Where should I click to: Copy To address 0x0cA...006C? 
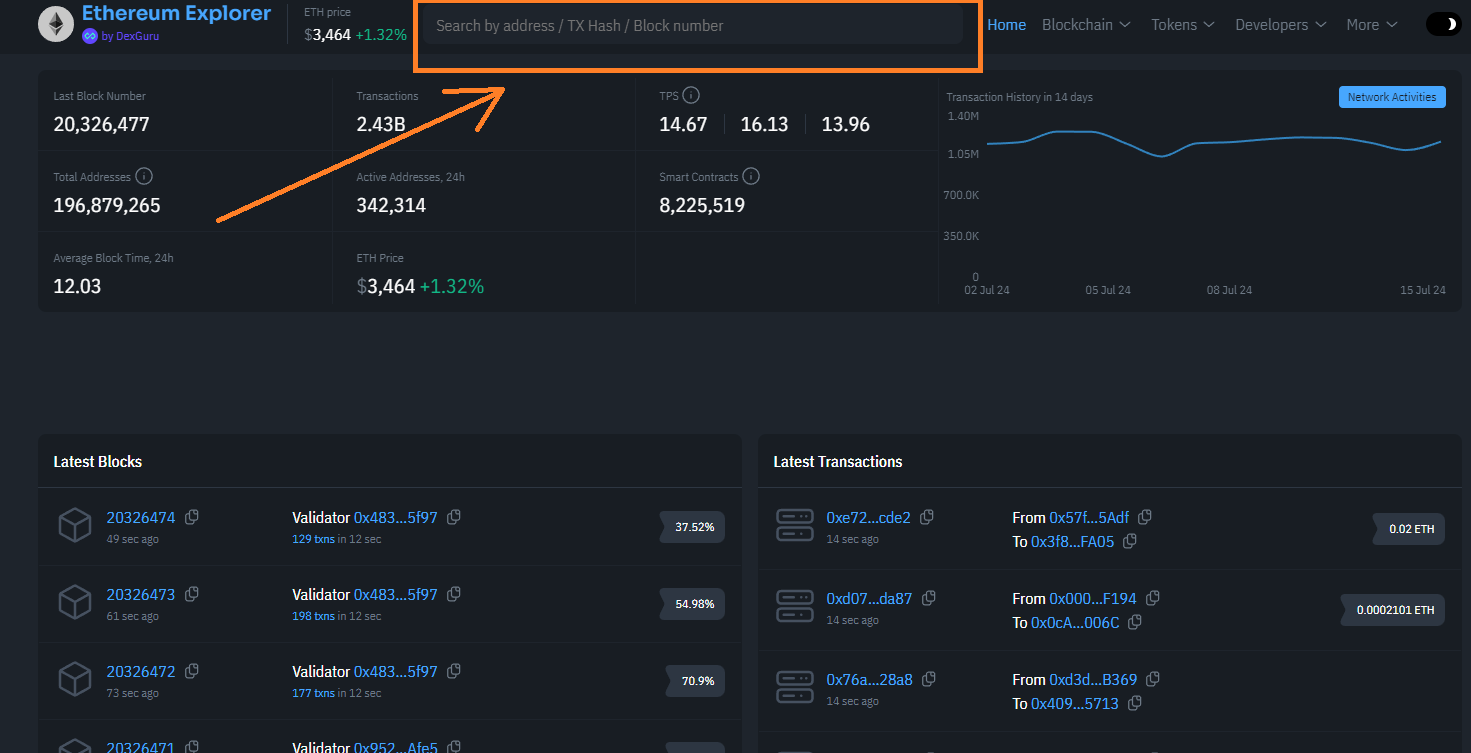click(1134, 622)
